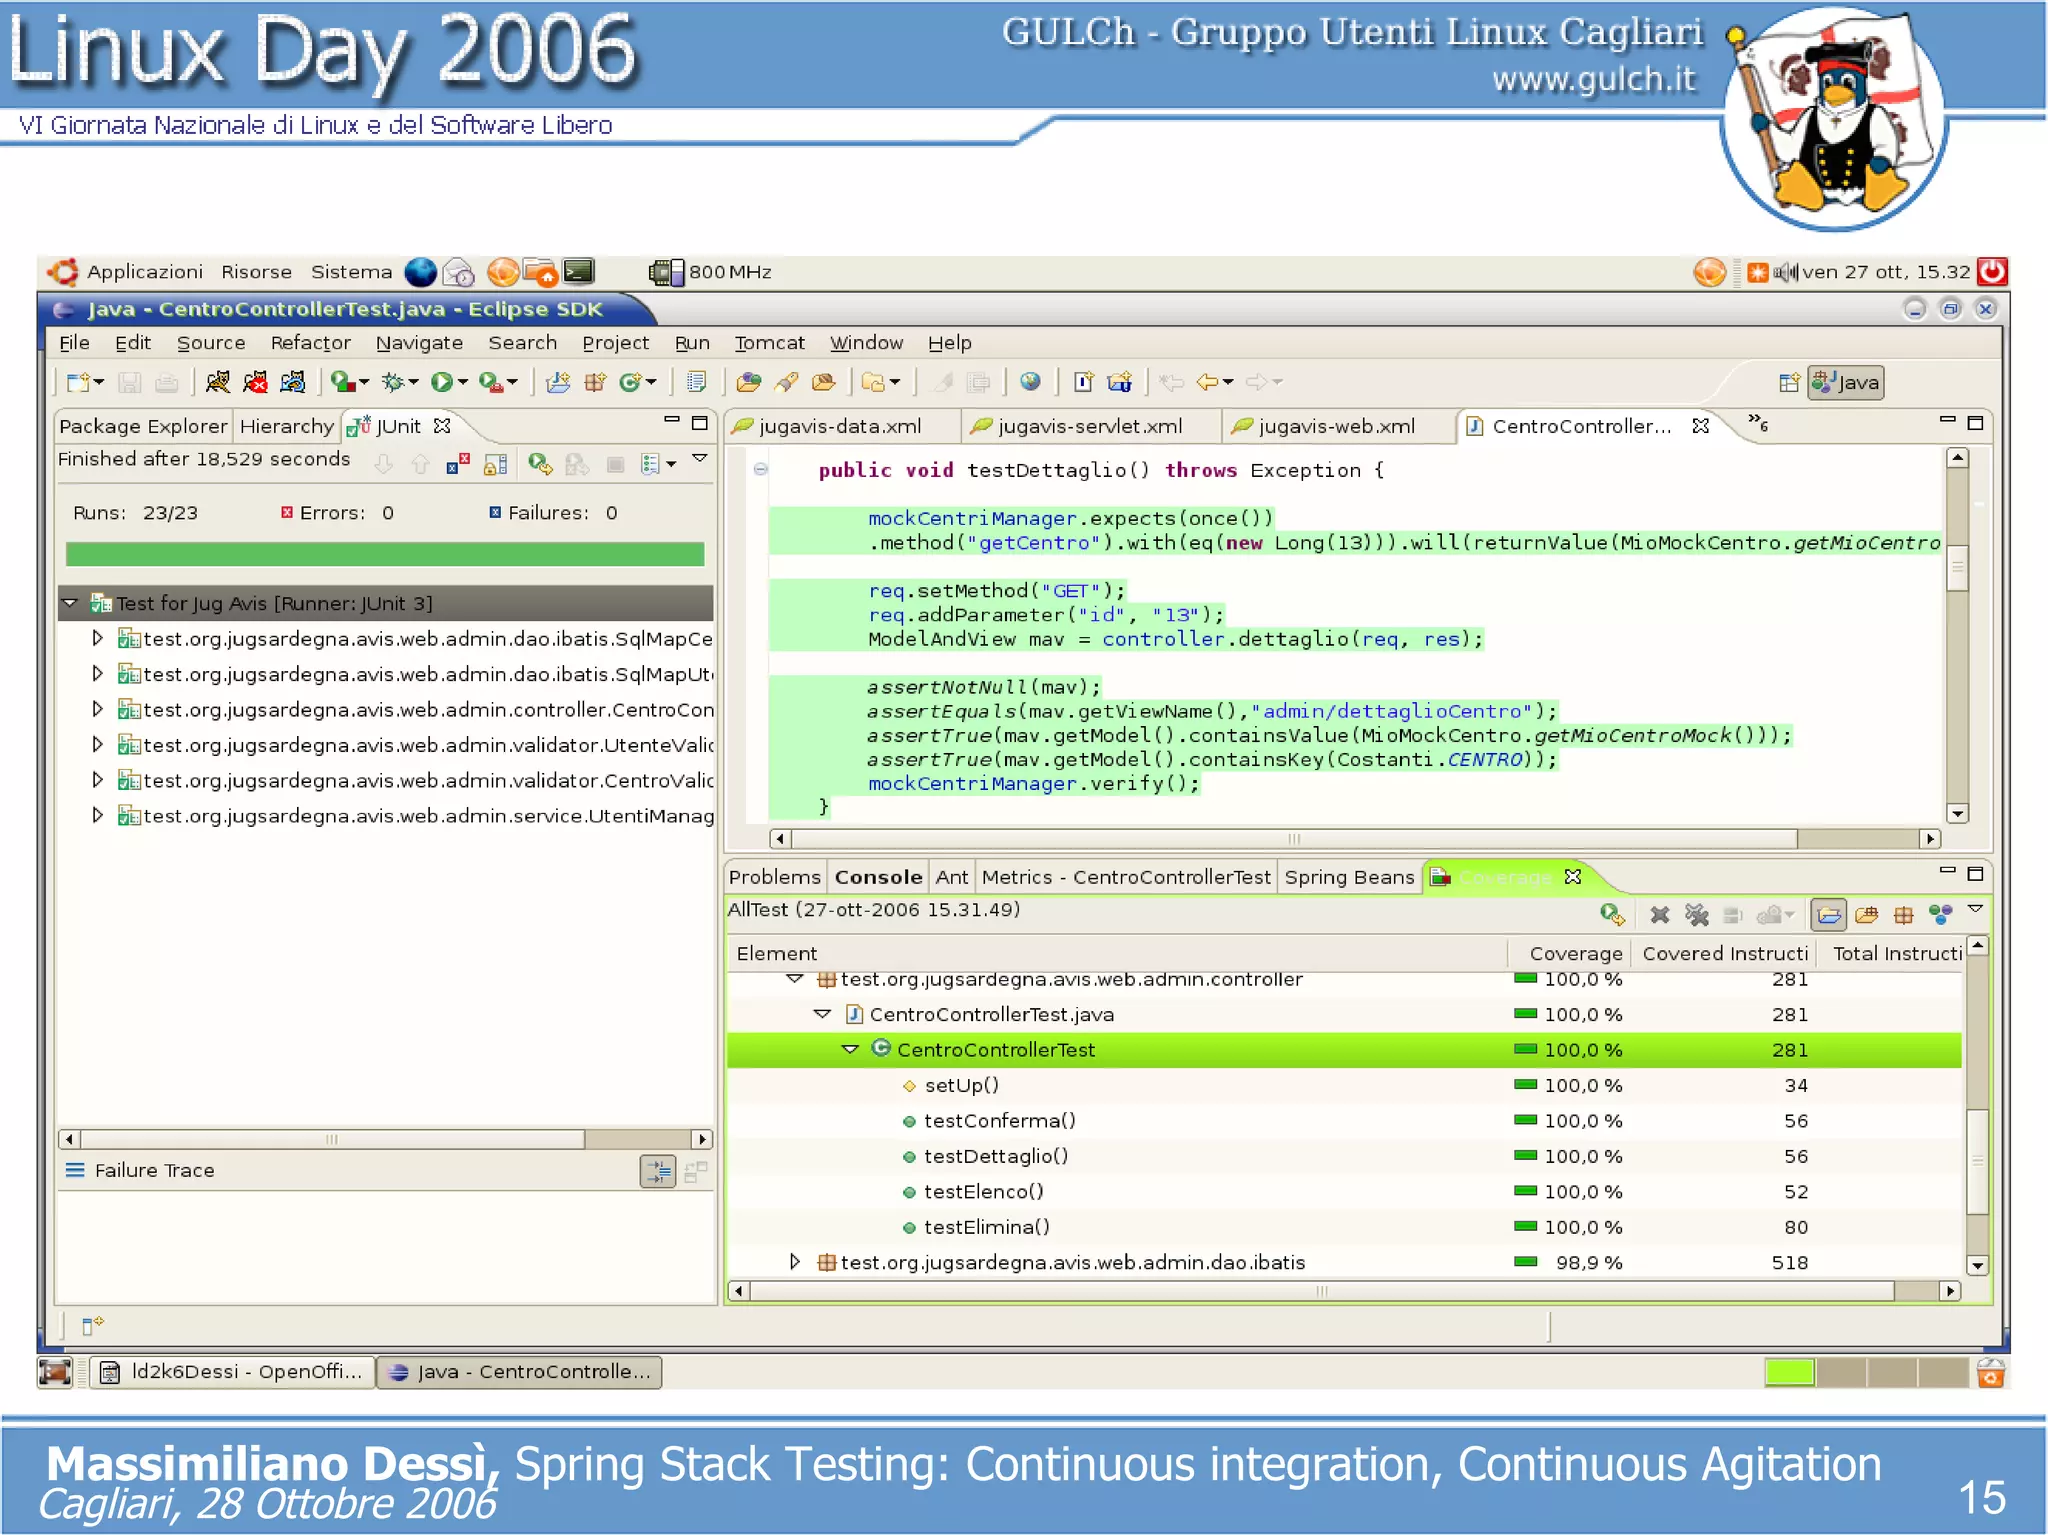Click the red power icon in top panel

pyautogui.click(x=1991, y=271)
